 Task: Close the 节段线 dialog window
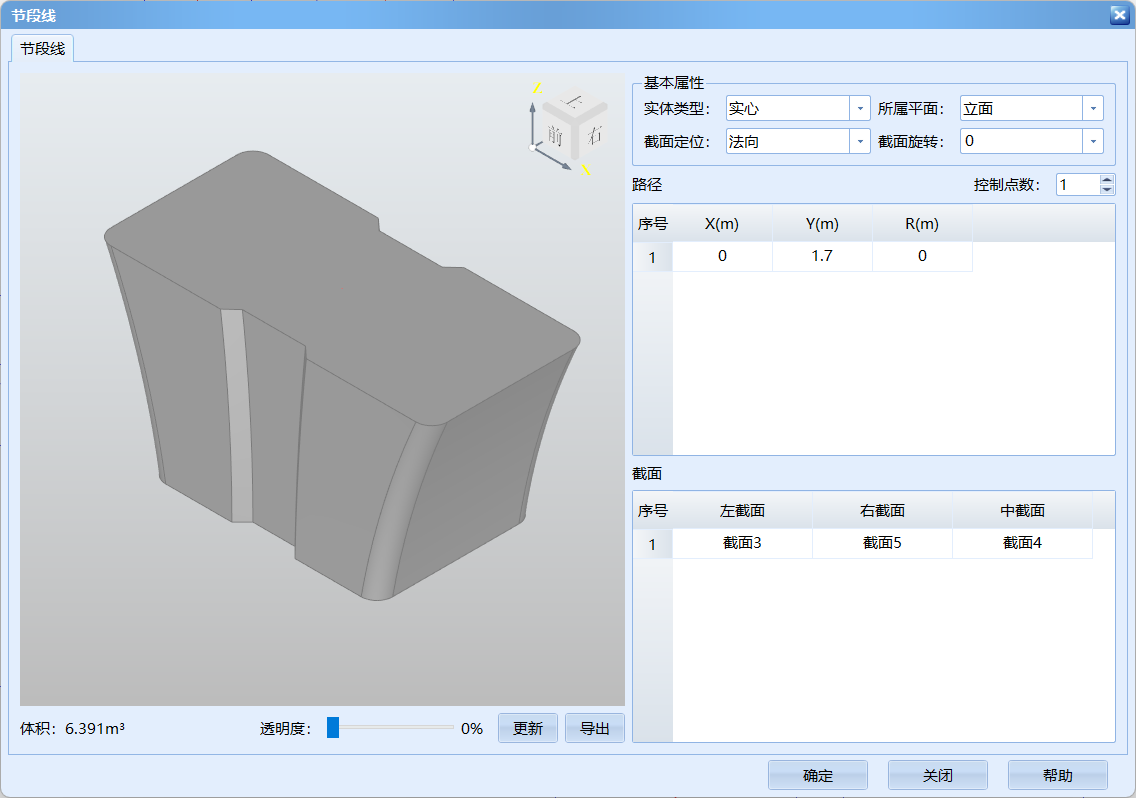pos(1119,14)
